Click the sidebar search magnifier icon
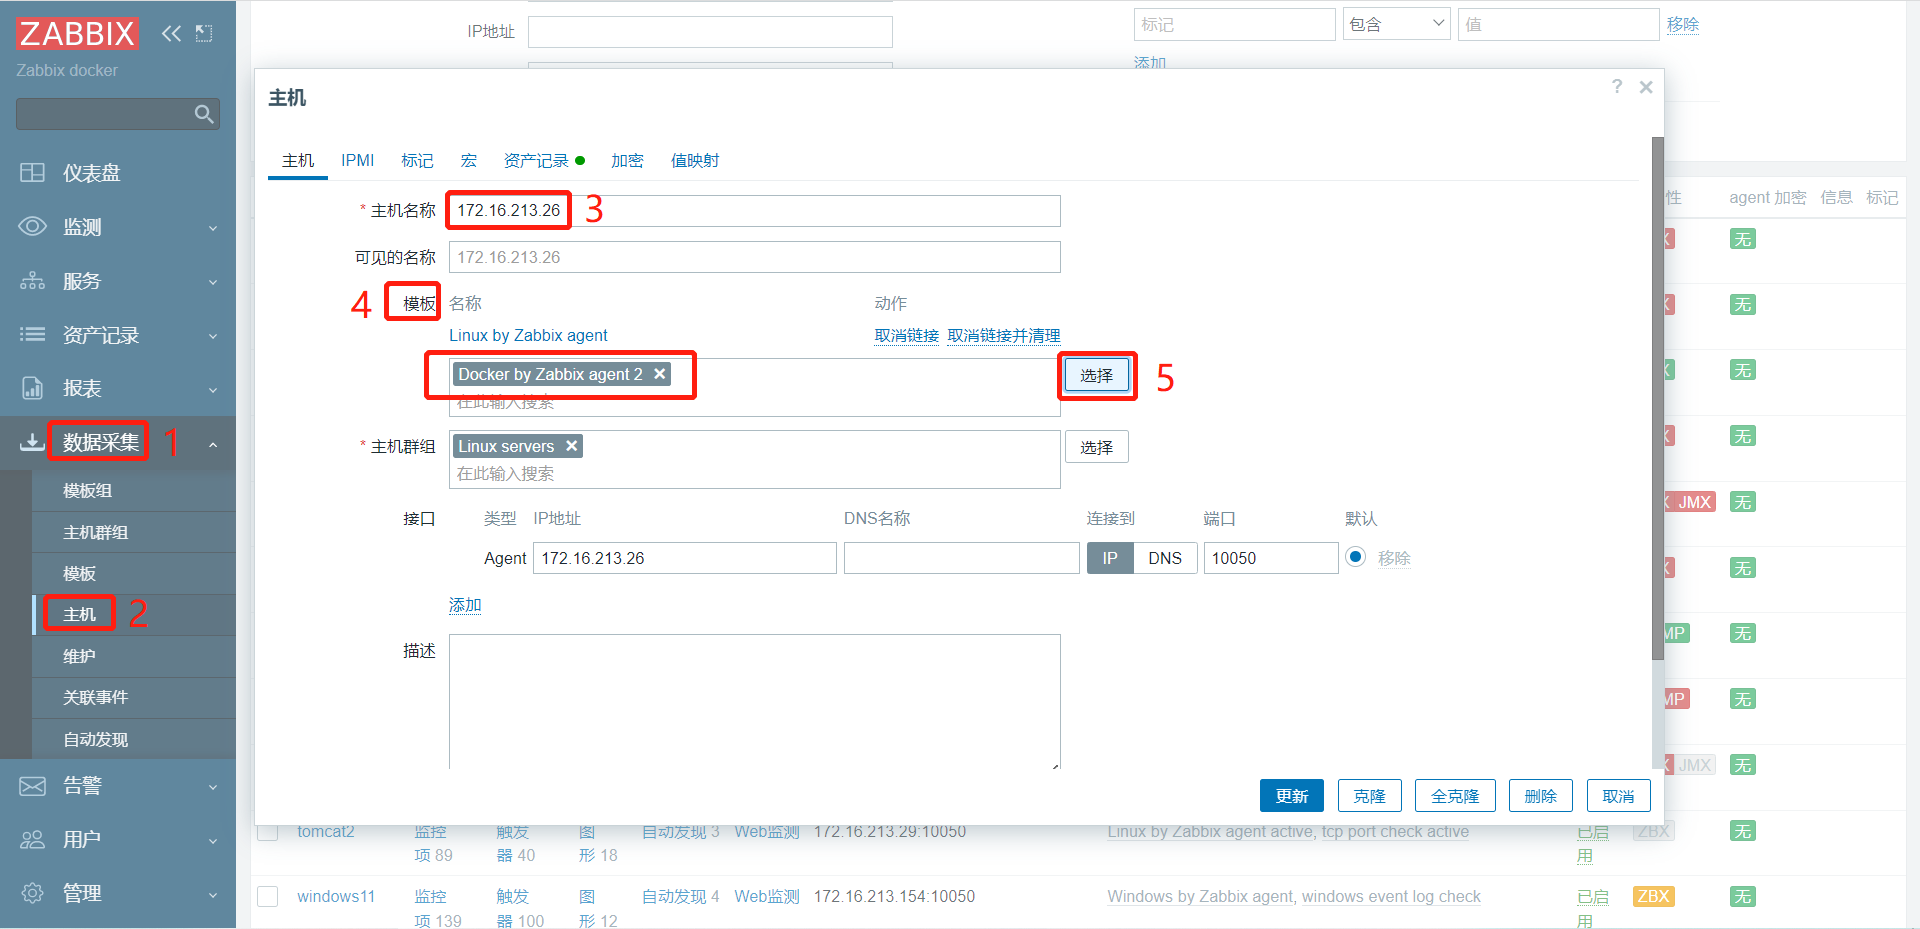Screen dimensions: 1920x929 click(204, 114)
